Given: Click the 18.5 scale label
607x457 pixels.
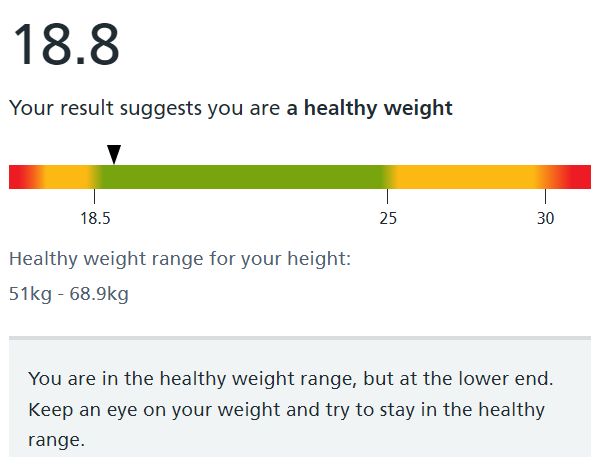Looking at the screenshot, I should [x=95, y=218].
